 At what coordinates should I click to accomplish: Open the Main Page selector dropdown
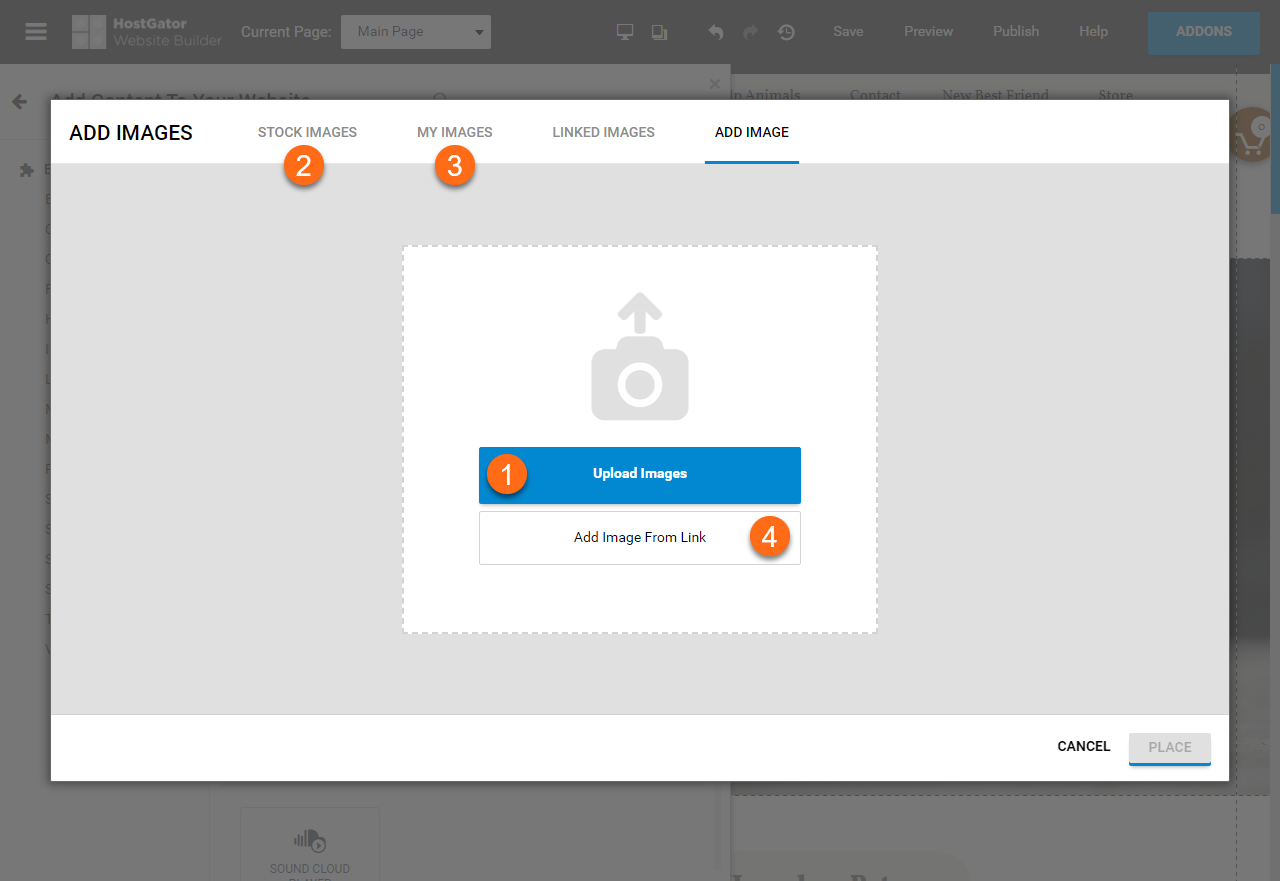(x=415, y=31)
